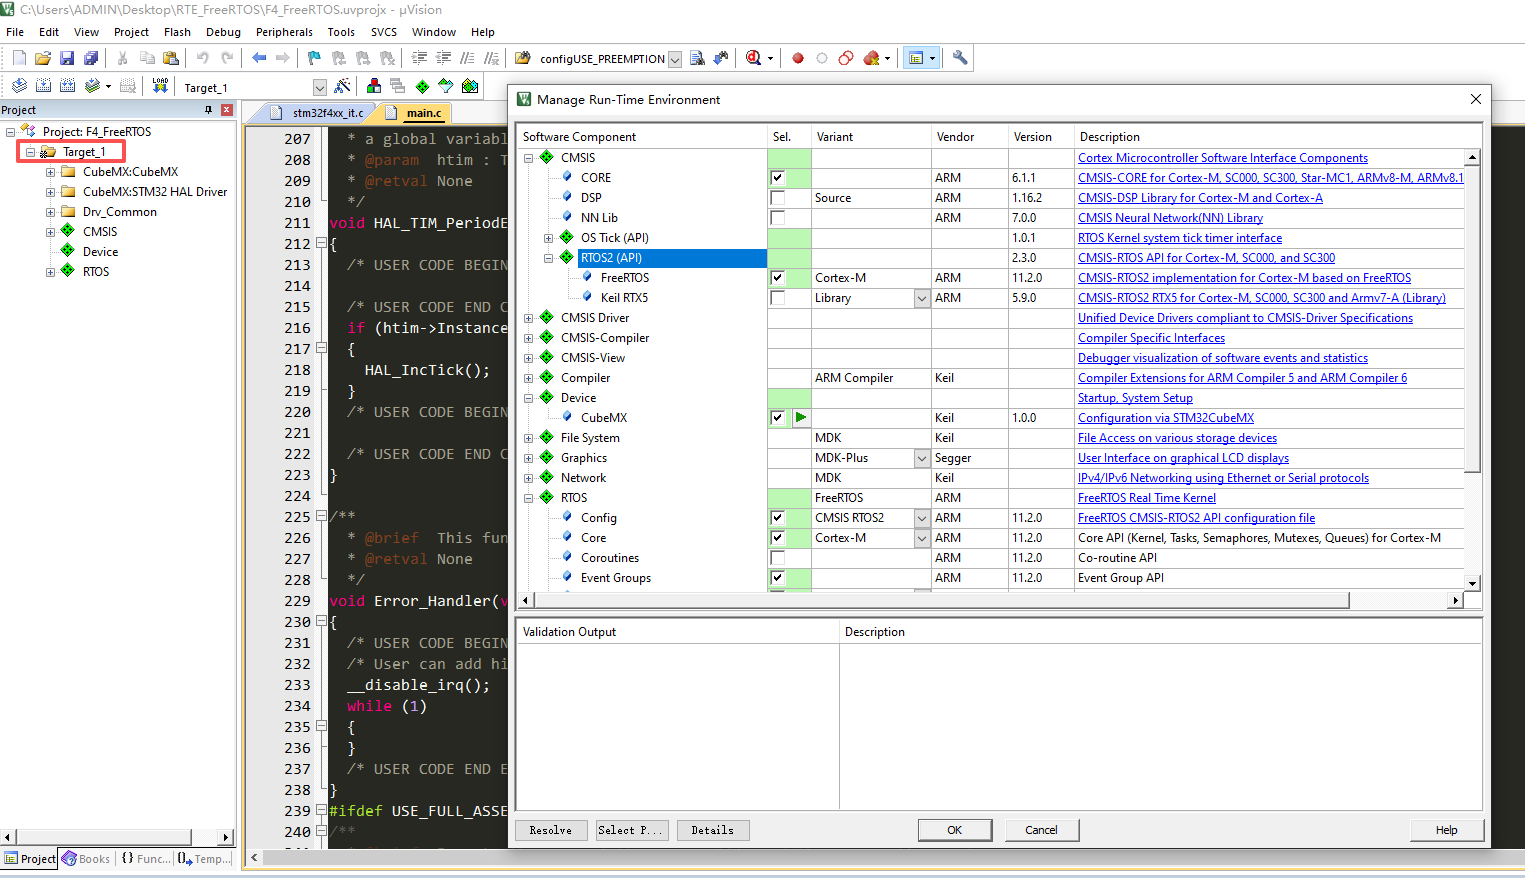Open Cortex Microcontroller Software Interface Components link

coord(1223,158)
